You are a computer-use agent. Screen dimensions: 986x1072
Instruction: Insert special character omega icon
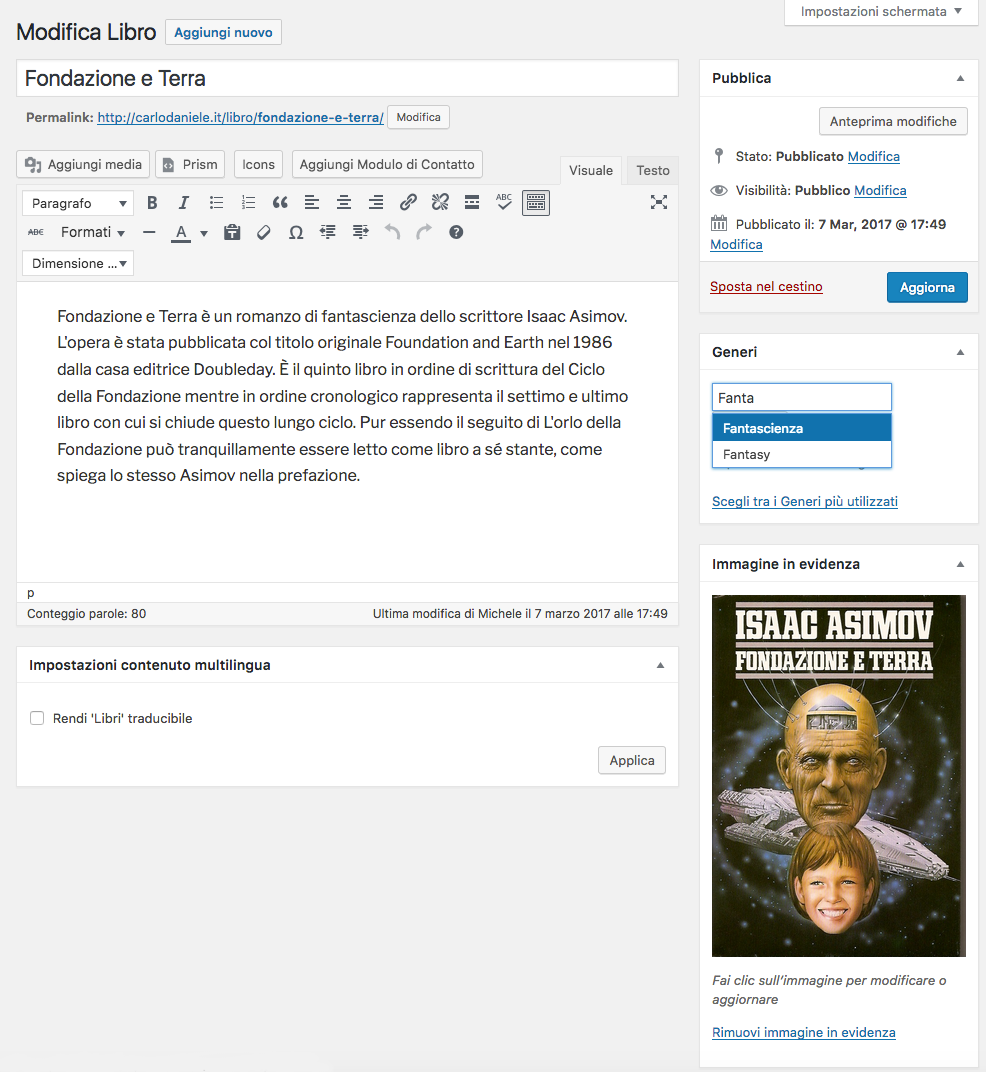click(x=296, y=233)
